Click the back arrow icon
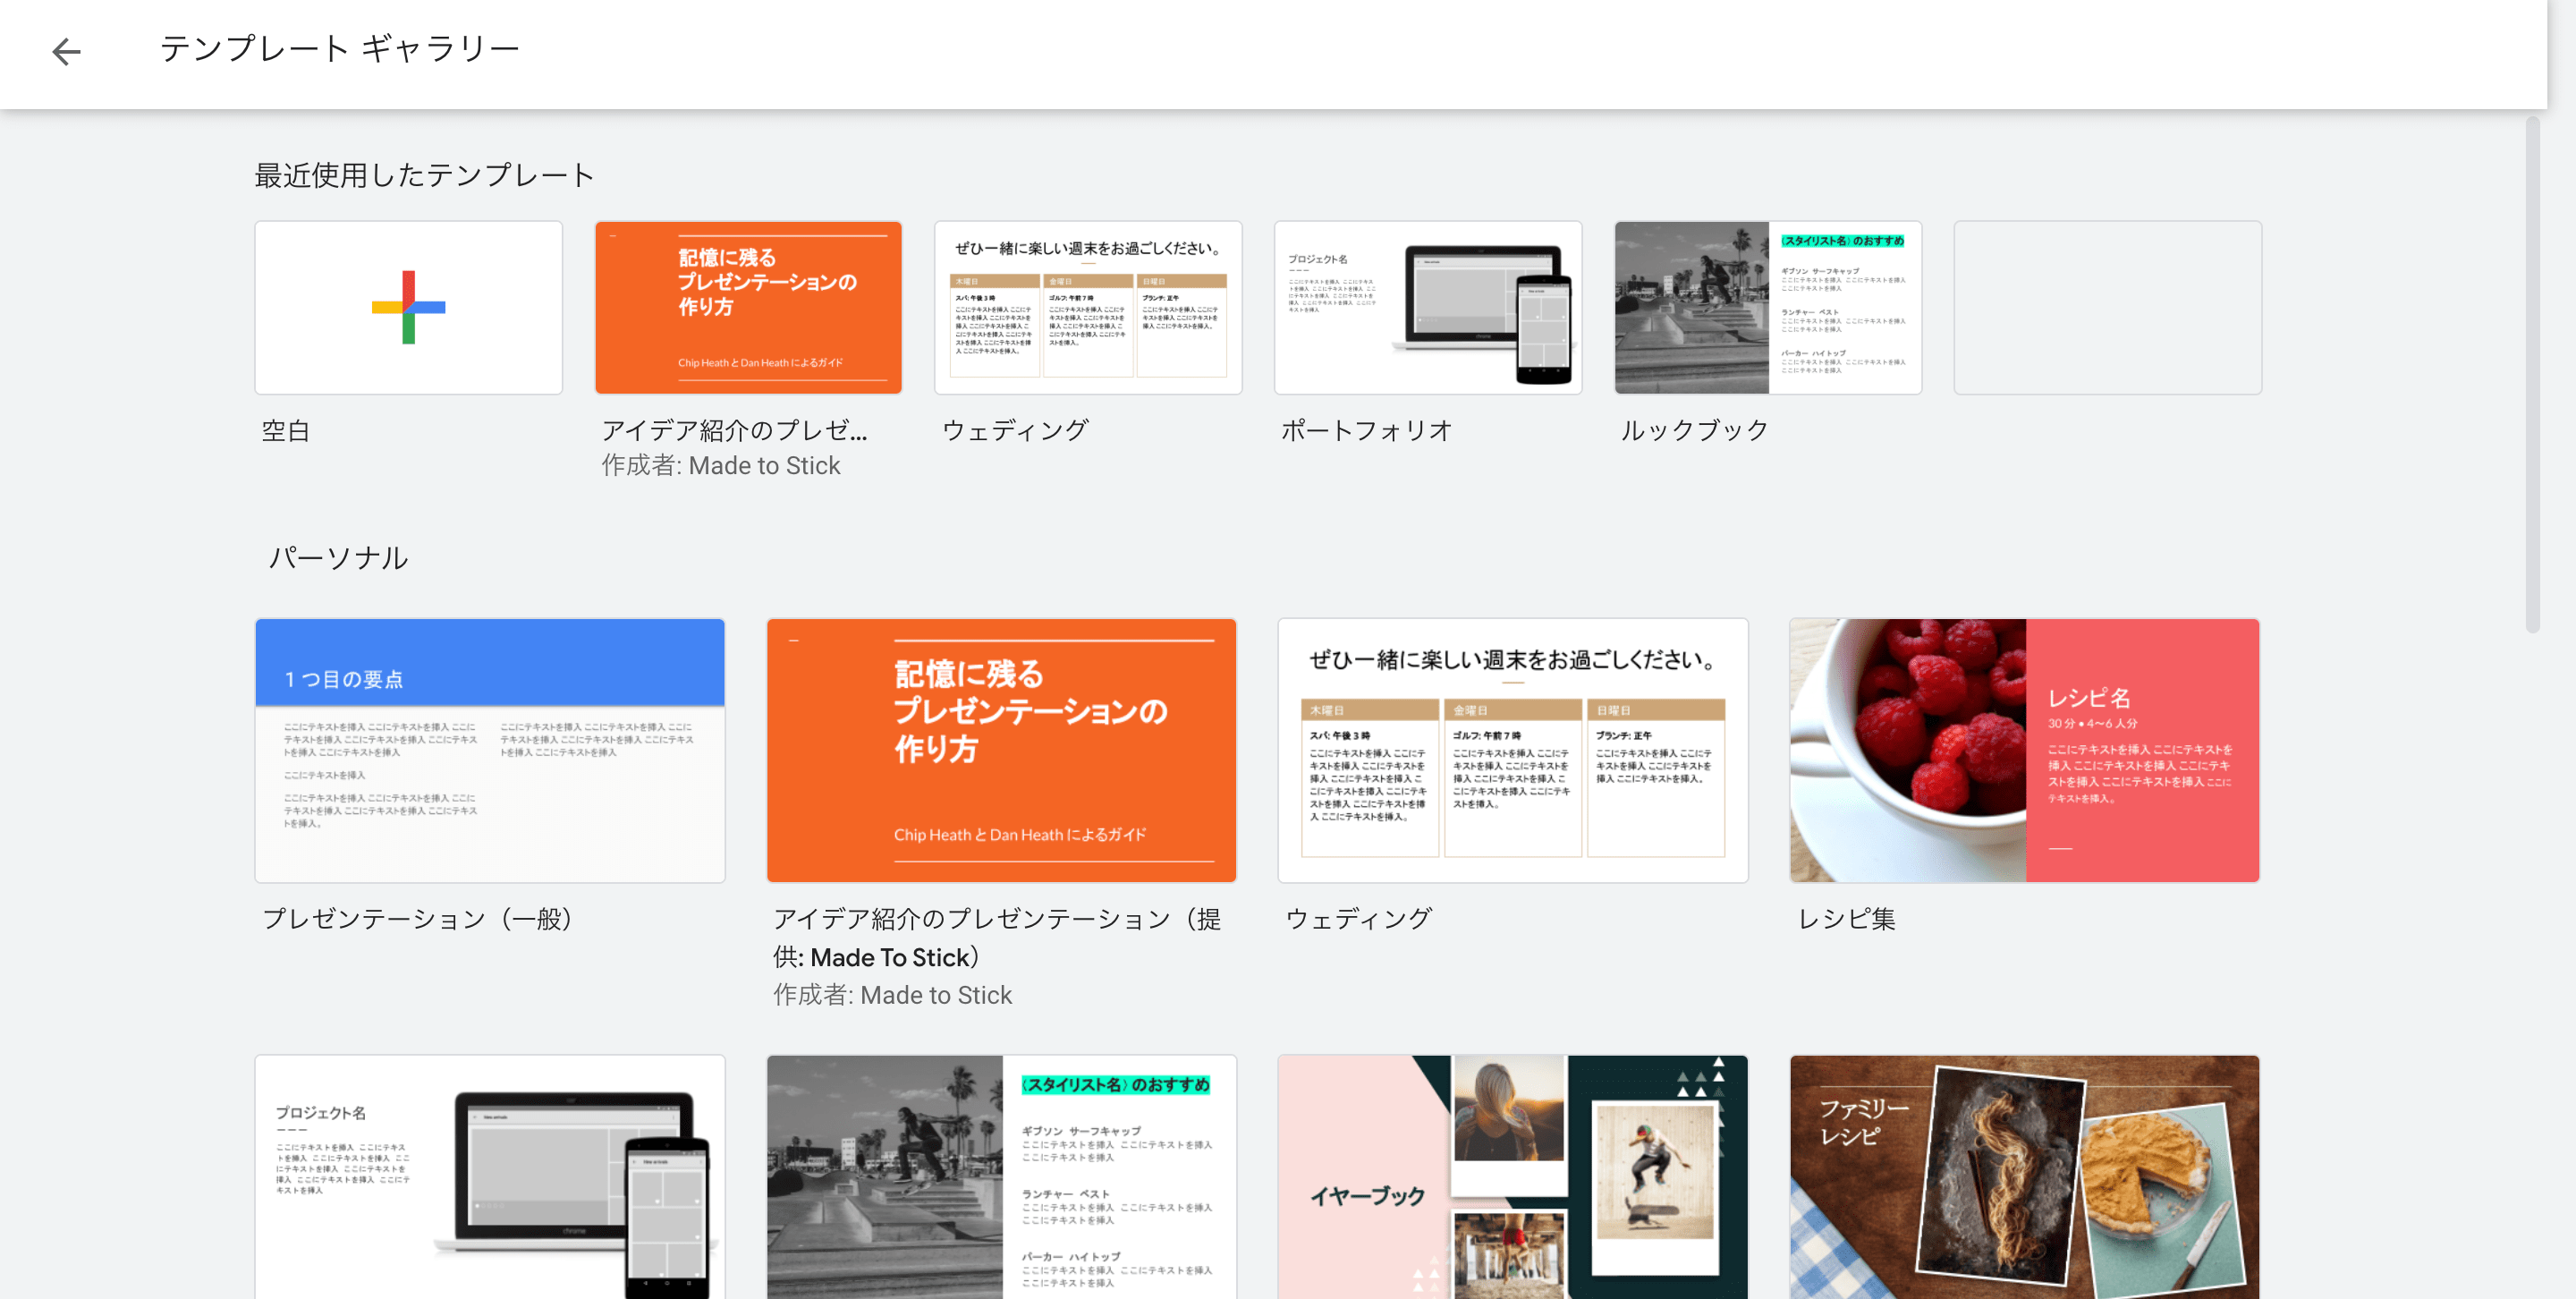The height and width of the screenshot is (1299, 2576). [x=66, y=51]
